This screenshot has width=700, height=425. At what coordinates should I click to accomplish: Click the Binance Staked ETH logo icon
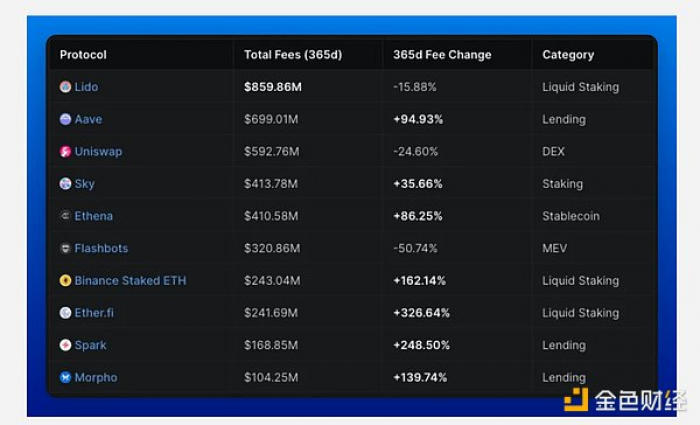click(65, 281)
